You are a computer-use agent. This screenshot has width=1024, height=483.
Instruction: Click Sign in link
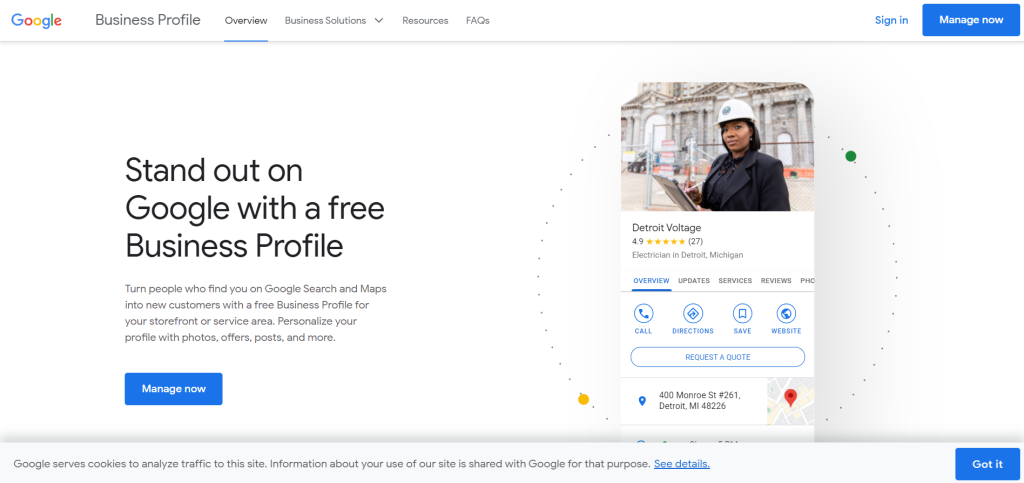click(891, 20)
